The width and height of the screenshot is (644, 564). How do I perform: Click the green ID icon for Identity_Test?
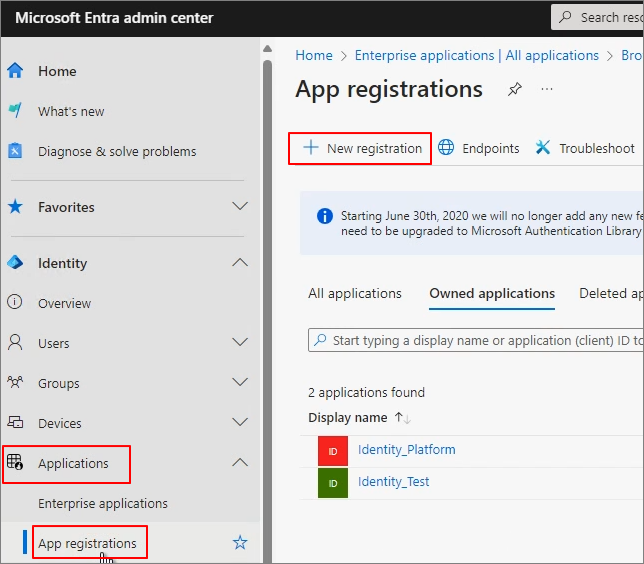point(333,483)
